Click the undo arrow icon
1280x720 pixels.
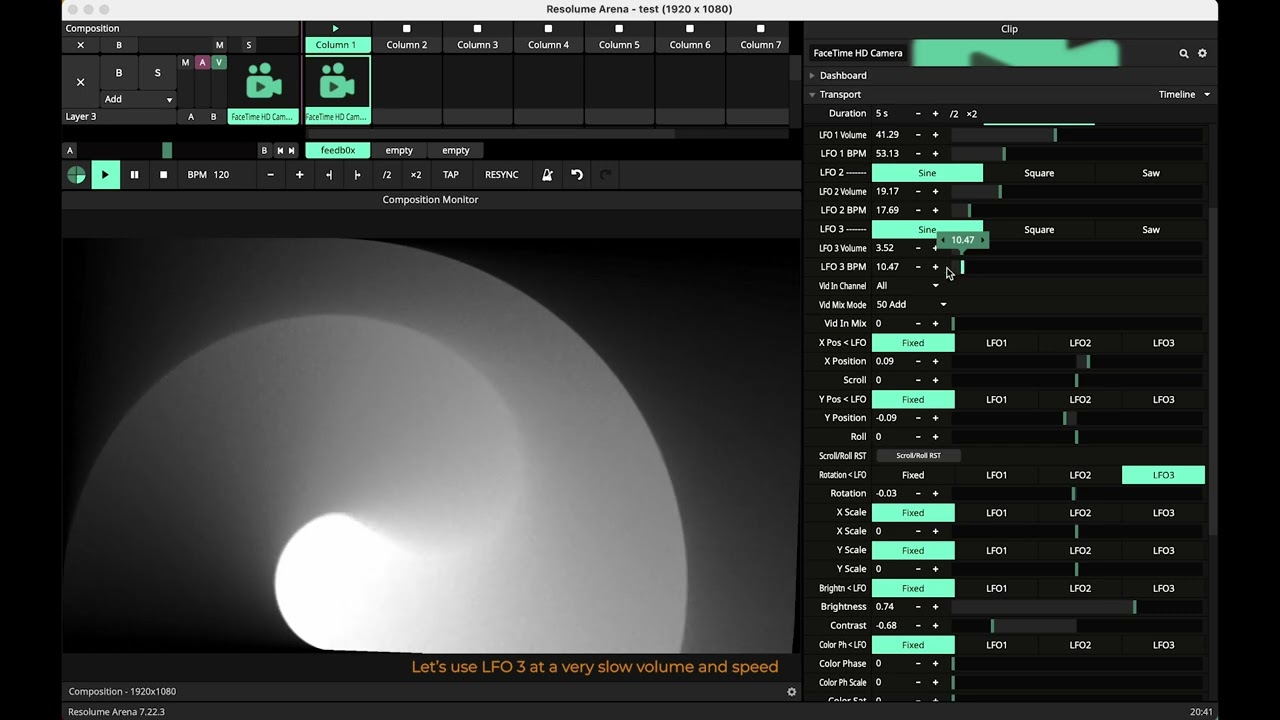click(x=577, y=175)
